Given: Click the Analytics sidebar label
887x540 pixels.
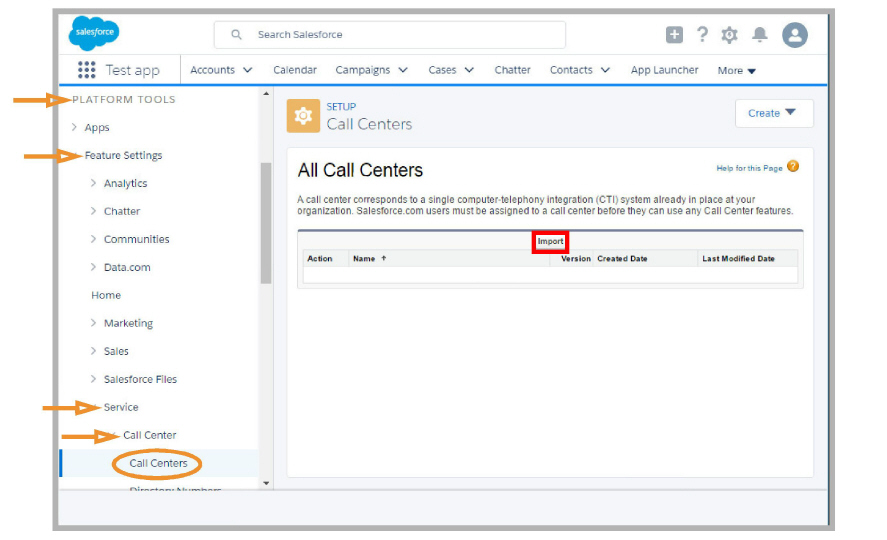Looking at the screenshot, I should 126,183.
